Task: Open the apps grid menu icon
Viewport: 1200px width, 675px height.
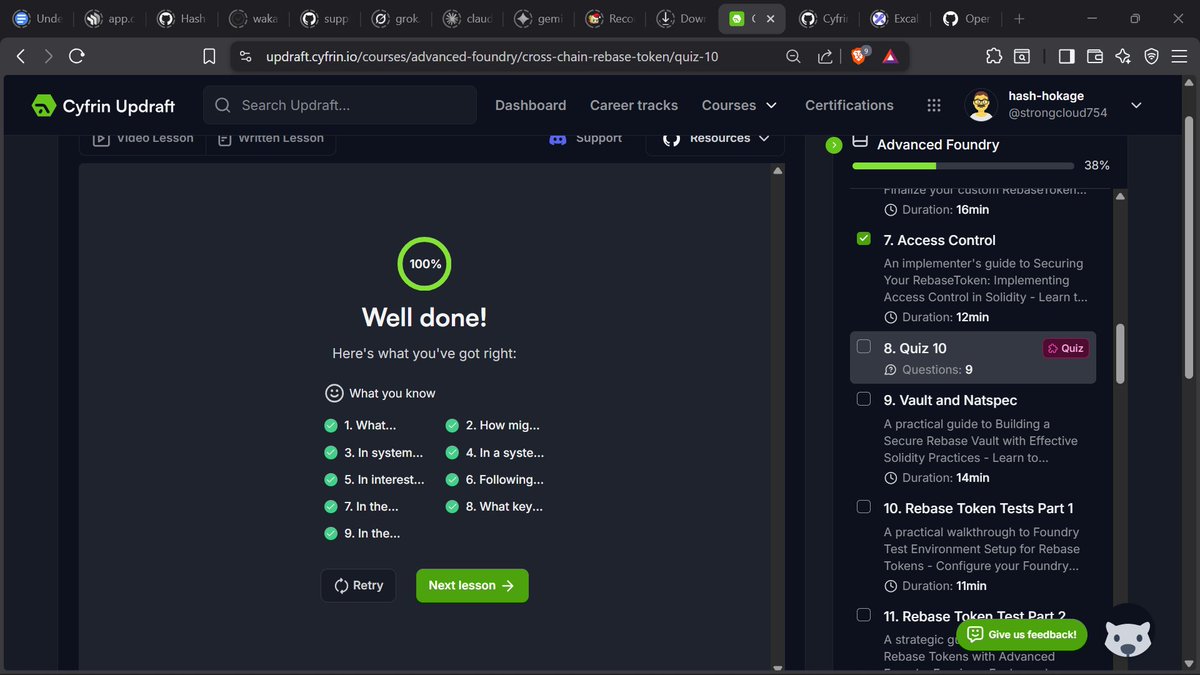Action: (x=934, y=105)
